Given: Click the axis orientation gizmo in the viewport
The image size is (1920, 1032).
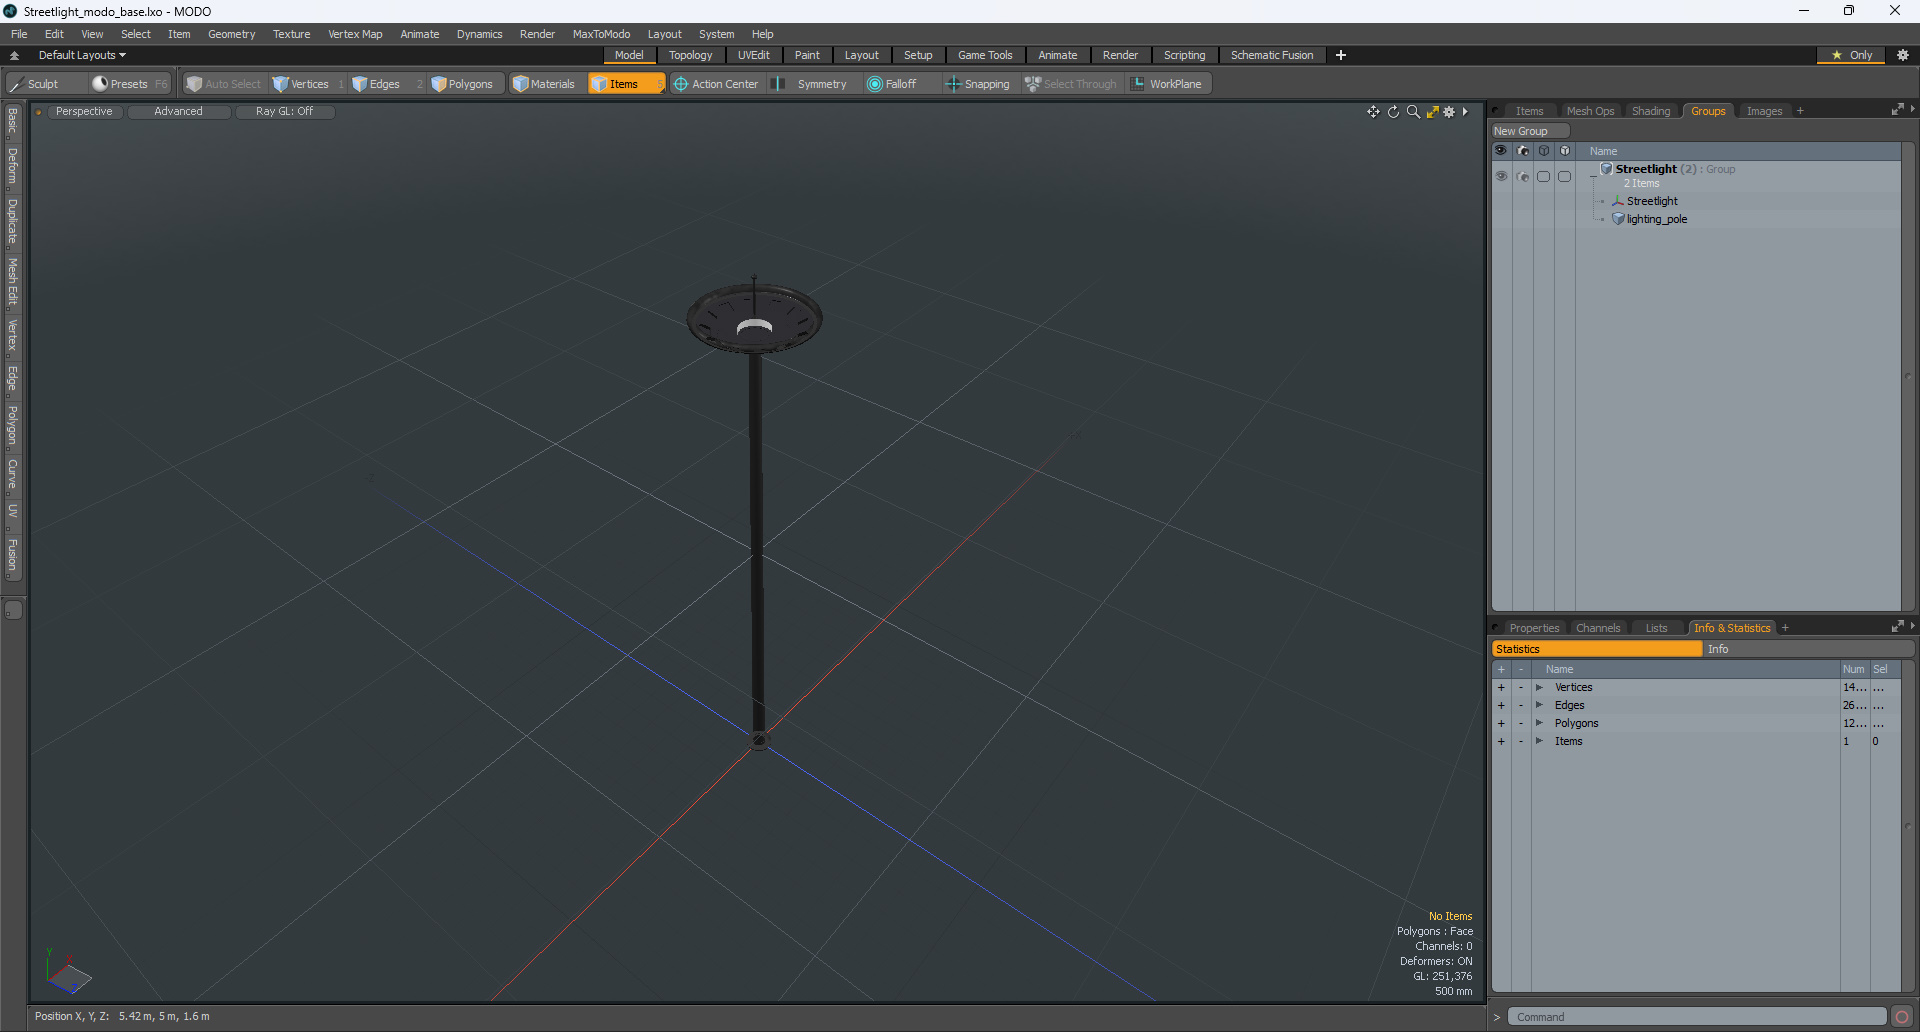Looking at the screenshot, I should pos(68,973).
